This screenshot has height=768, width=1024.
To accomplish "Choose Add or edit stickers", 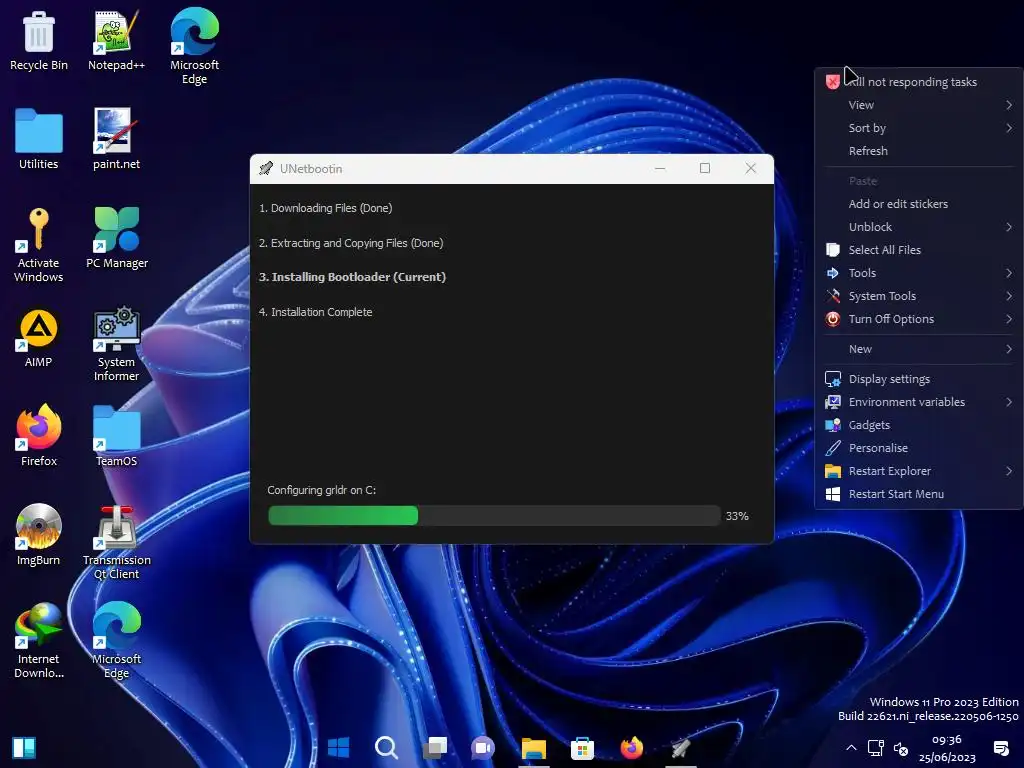I will pyautogui.click(x=920, y=204).
